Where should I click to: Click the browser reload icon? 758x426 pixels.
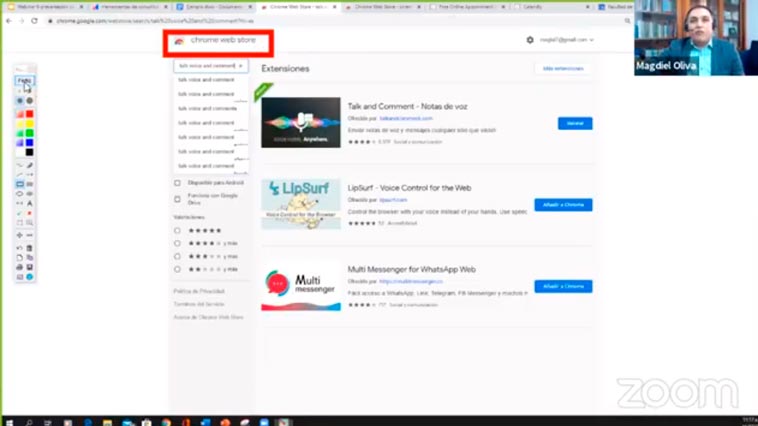point(34,21)
